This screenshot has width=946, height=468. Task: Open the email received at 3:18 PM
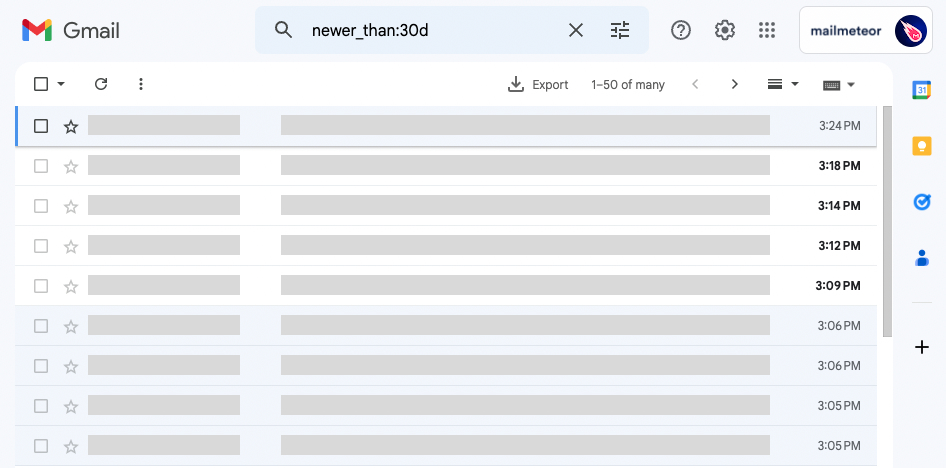click(446, 166)
